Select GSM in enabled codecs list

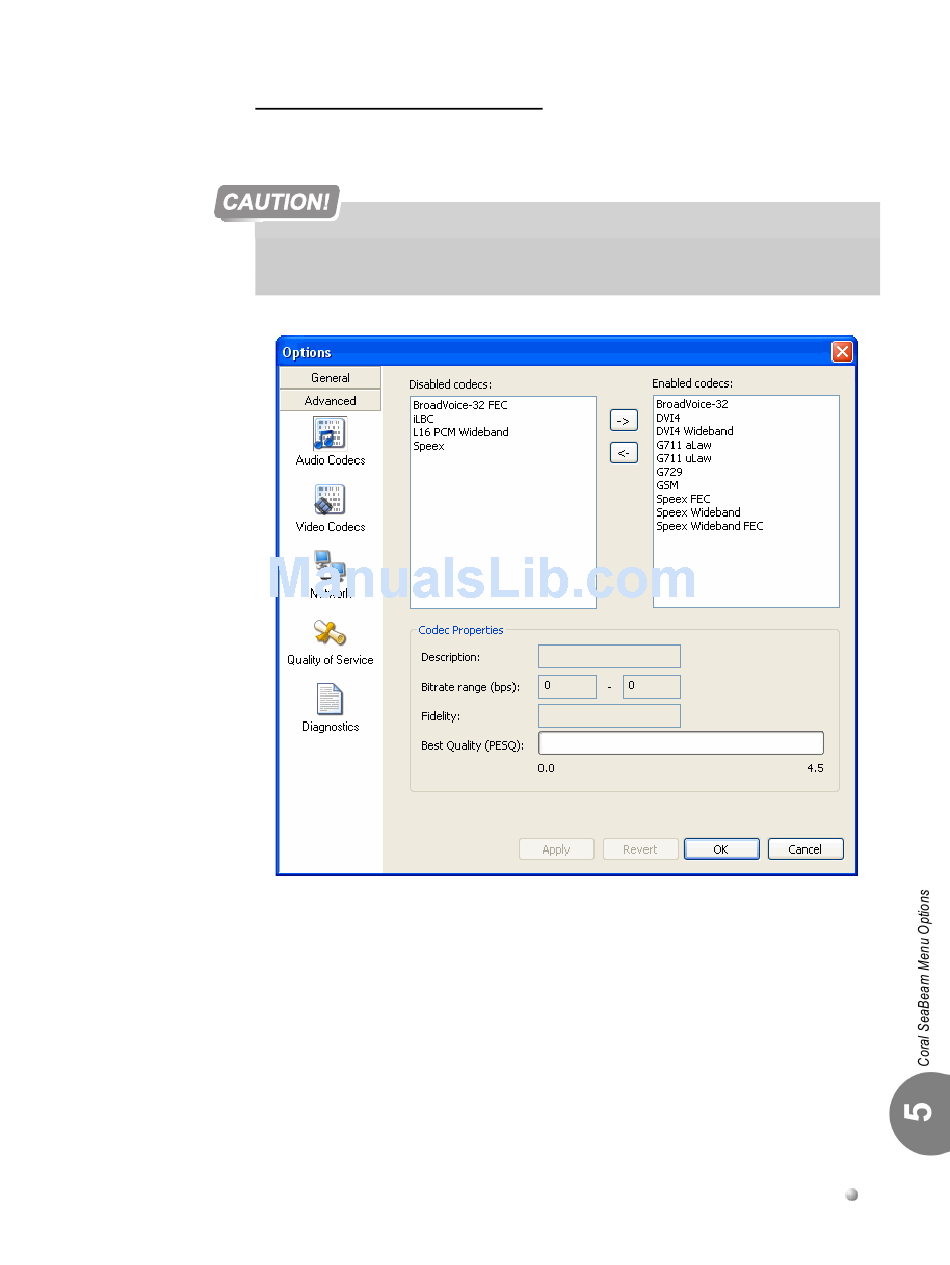[667, 485]
